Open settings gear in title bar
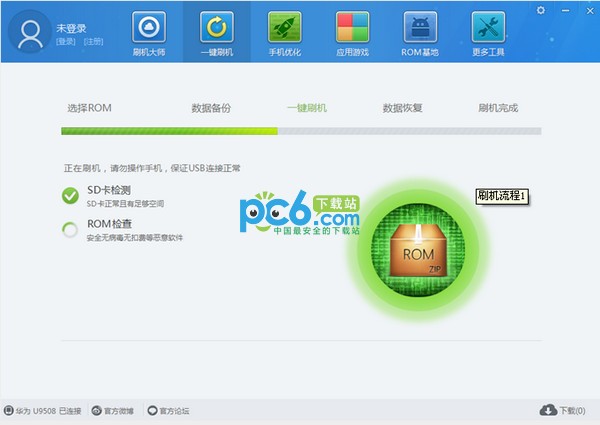 (x=541, y=10)
